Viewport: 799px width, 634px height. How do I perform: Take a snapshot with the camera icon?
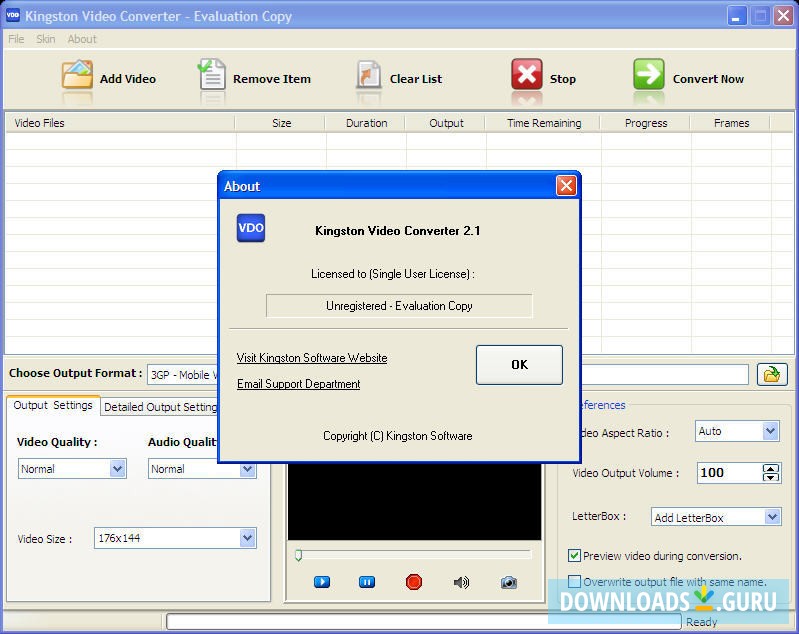point(509,582)
